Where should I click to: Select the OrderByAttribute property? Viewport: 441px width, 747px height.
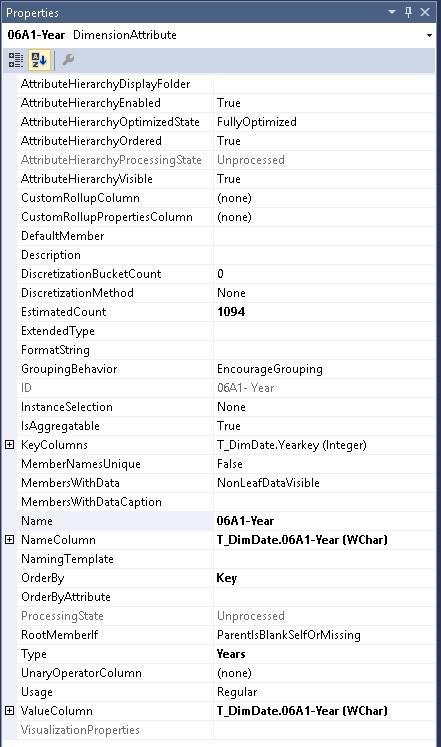66,597
